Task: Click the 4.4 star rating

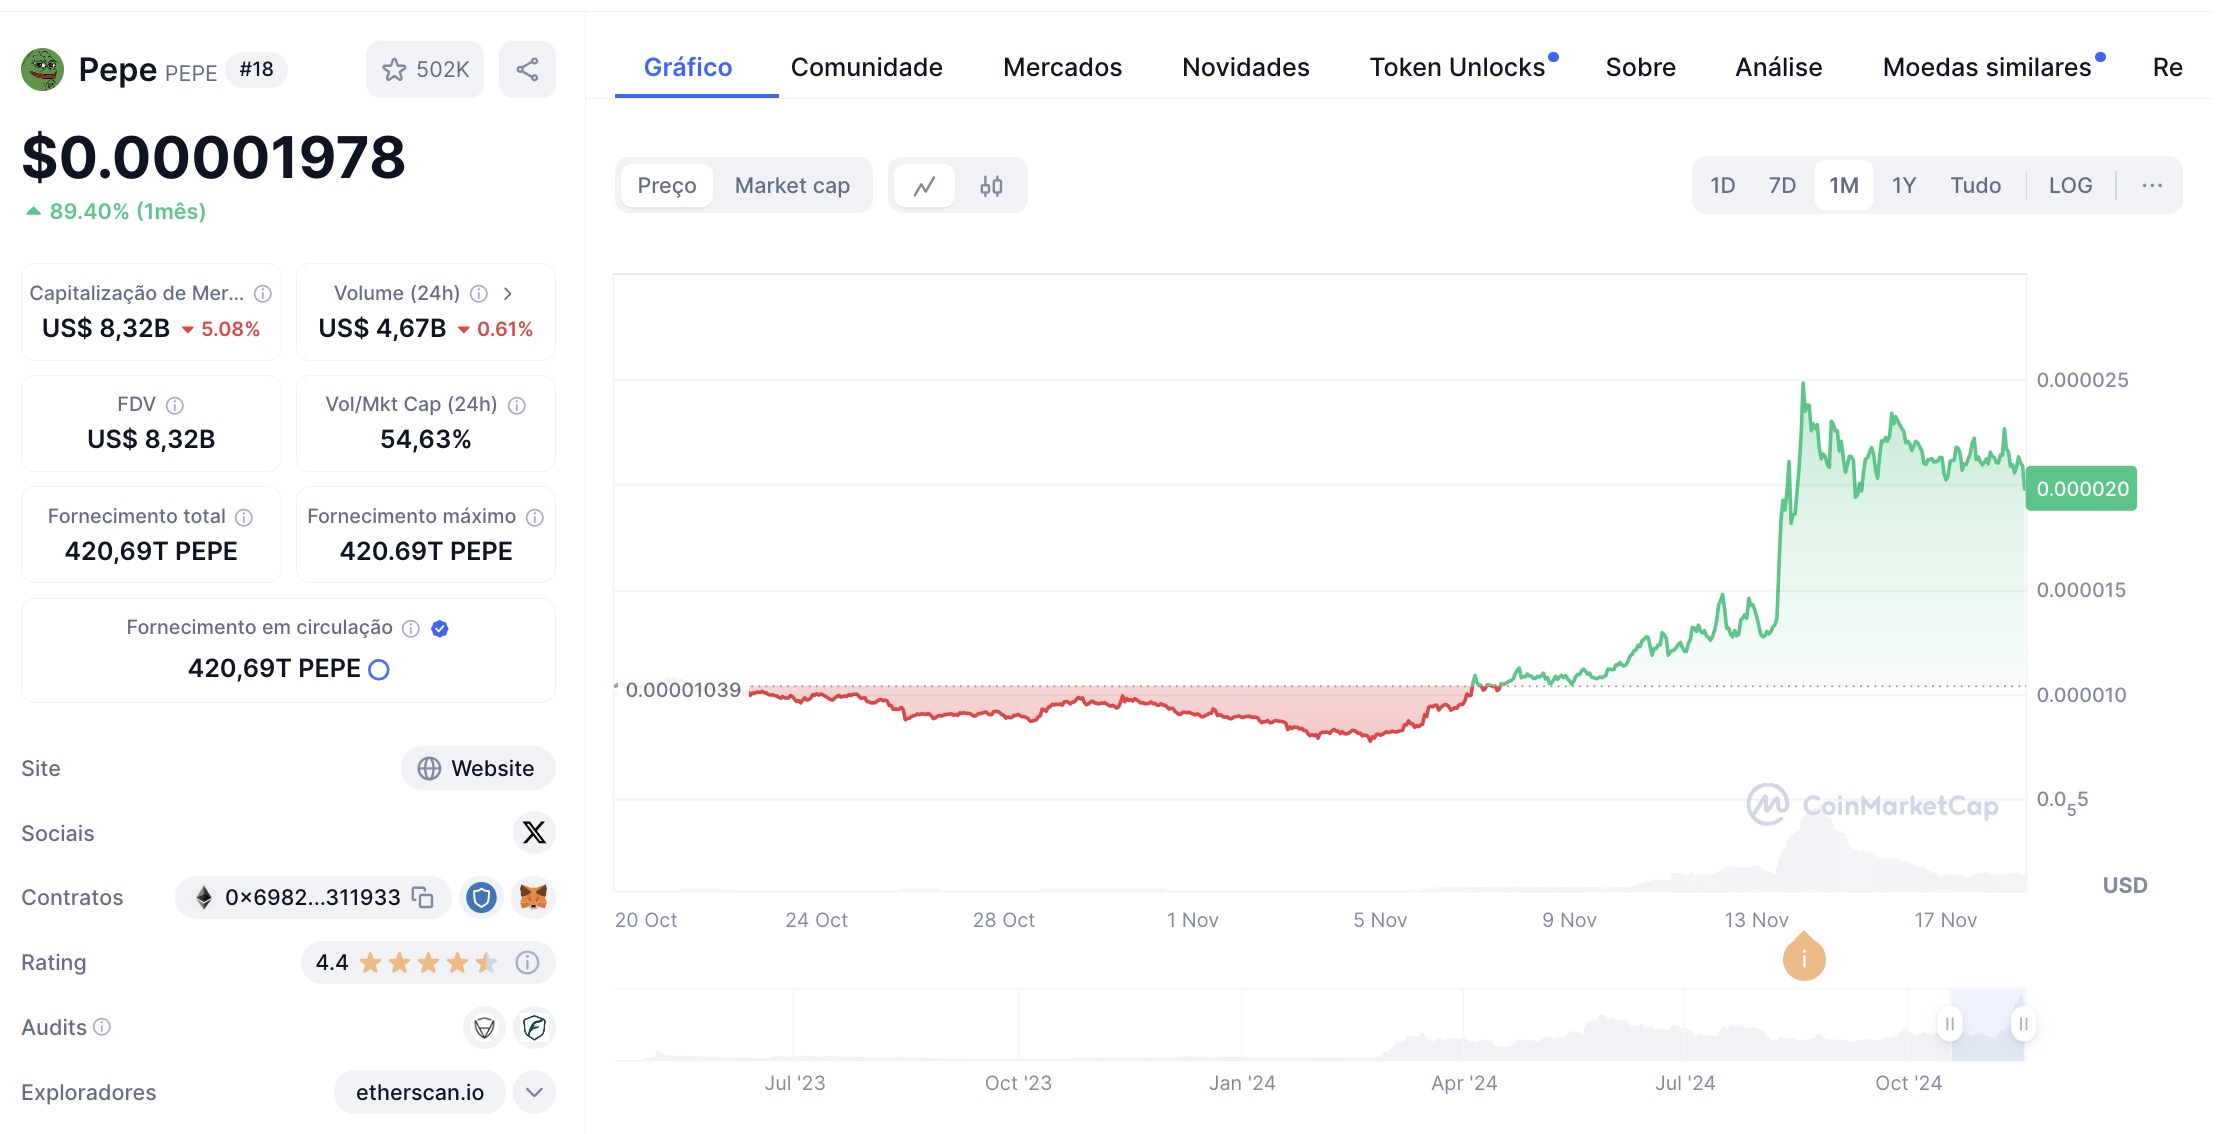Action: 406,962
